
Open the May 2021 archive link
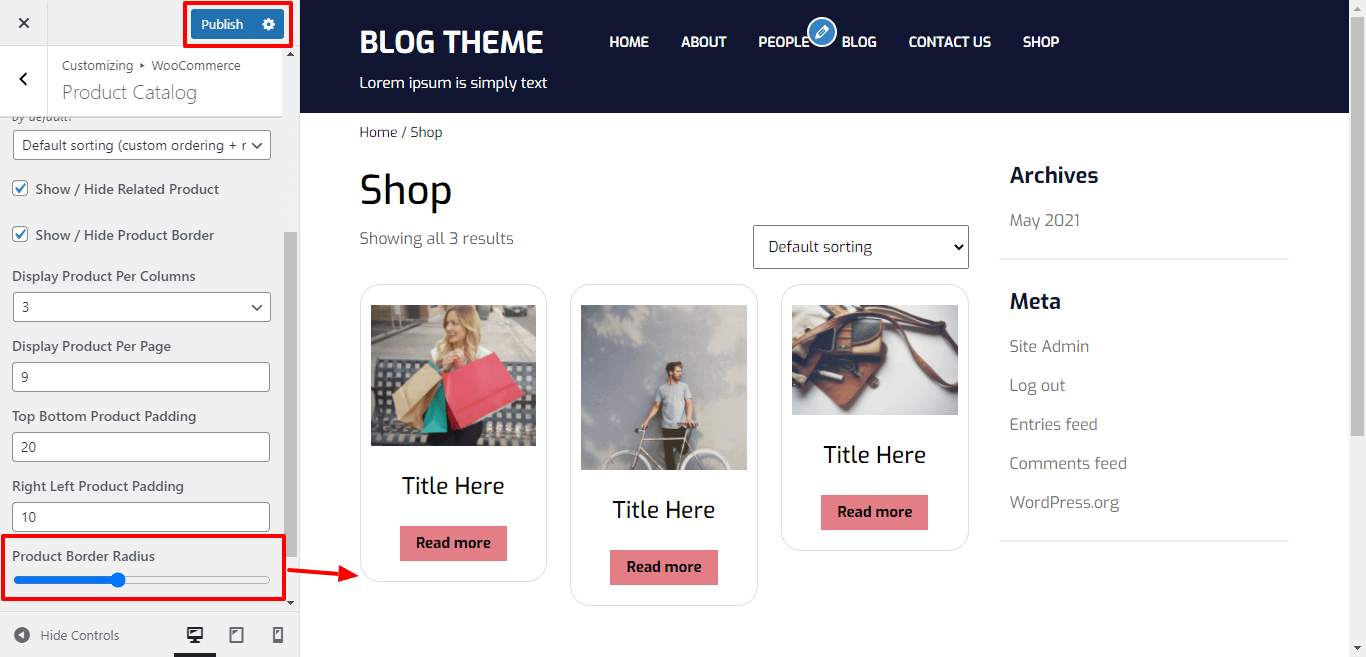(1045, 220)
